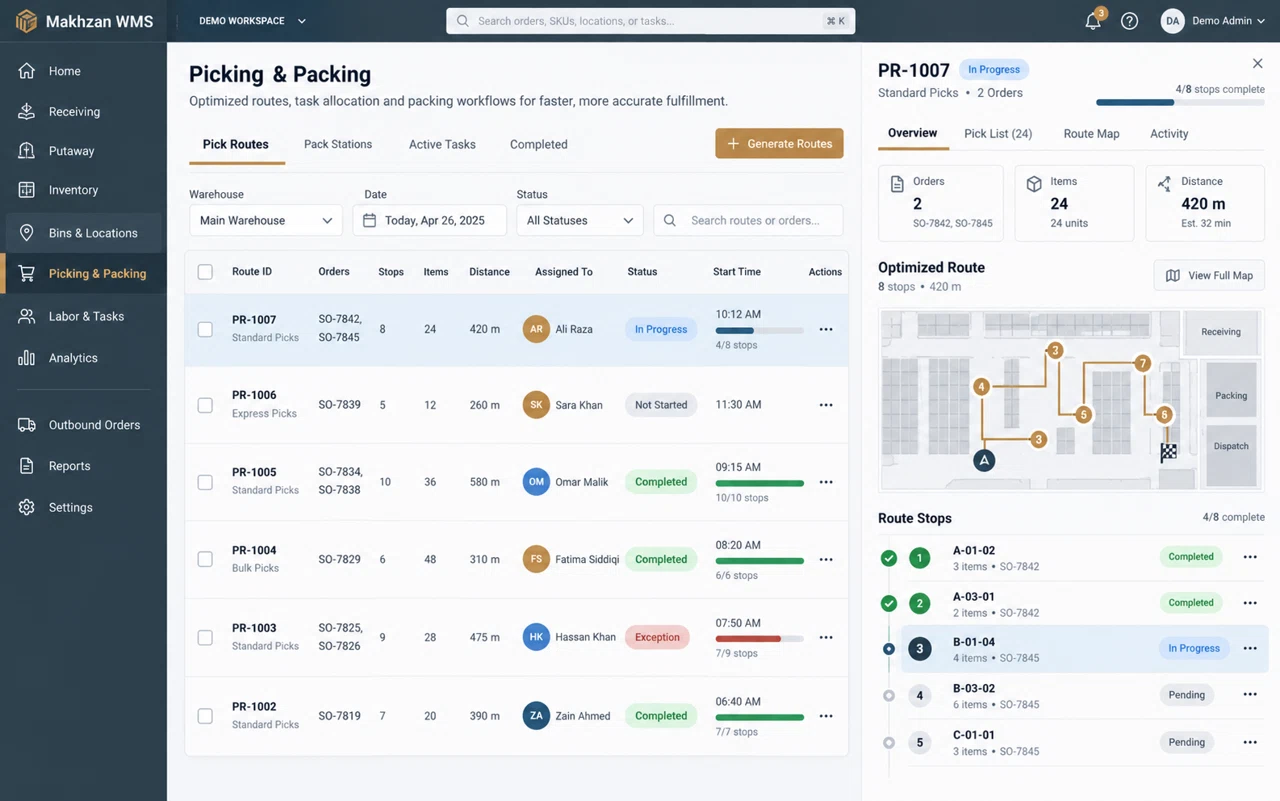Click assignee Omar Malik
The height and width of the screenshot is (801, 1280).
(x=566, y=482)
